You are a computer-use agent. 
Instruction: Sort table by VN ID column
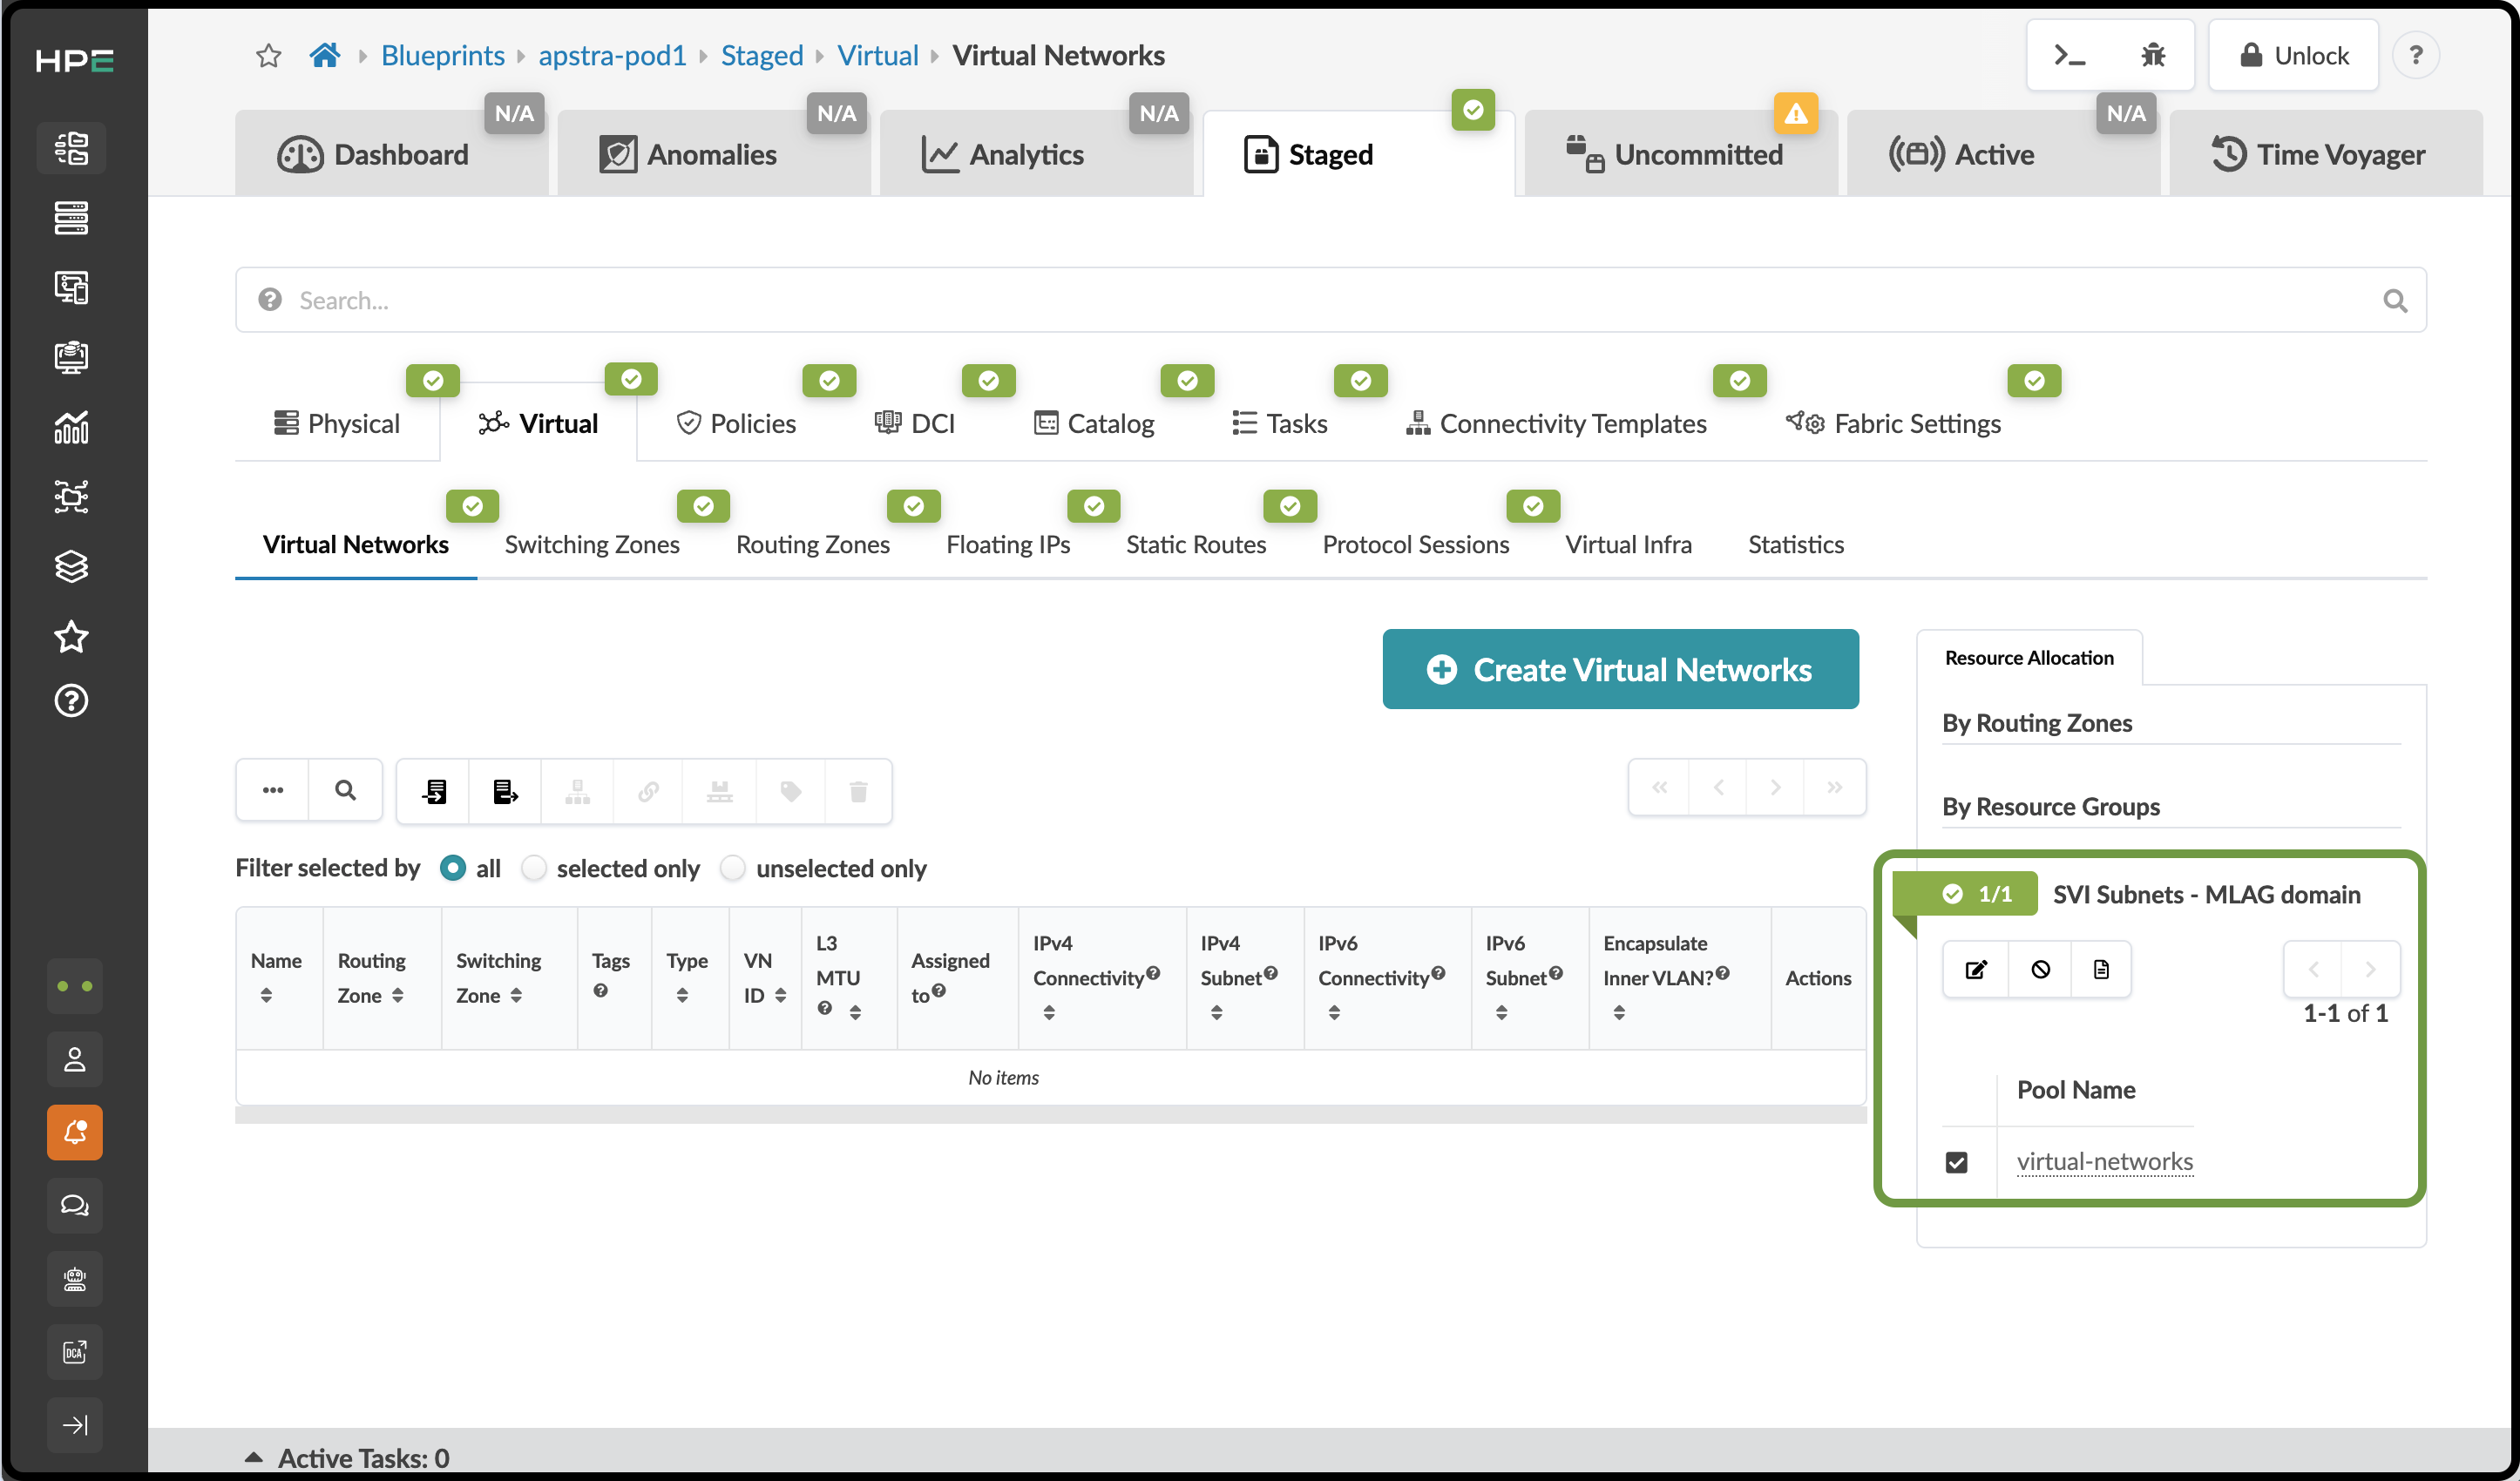coord(780,995)
